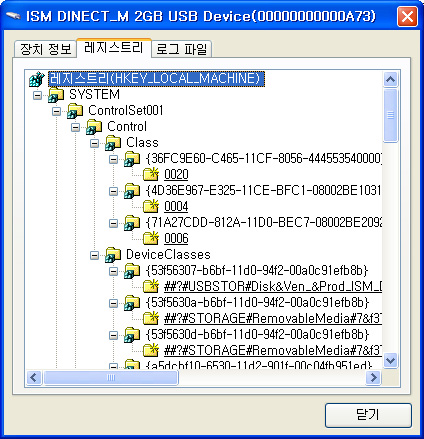Click the vertical scrollbar up arrow

pos(391,80)
